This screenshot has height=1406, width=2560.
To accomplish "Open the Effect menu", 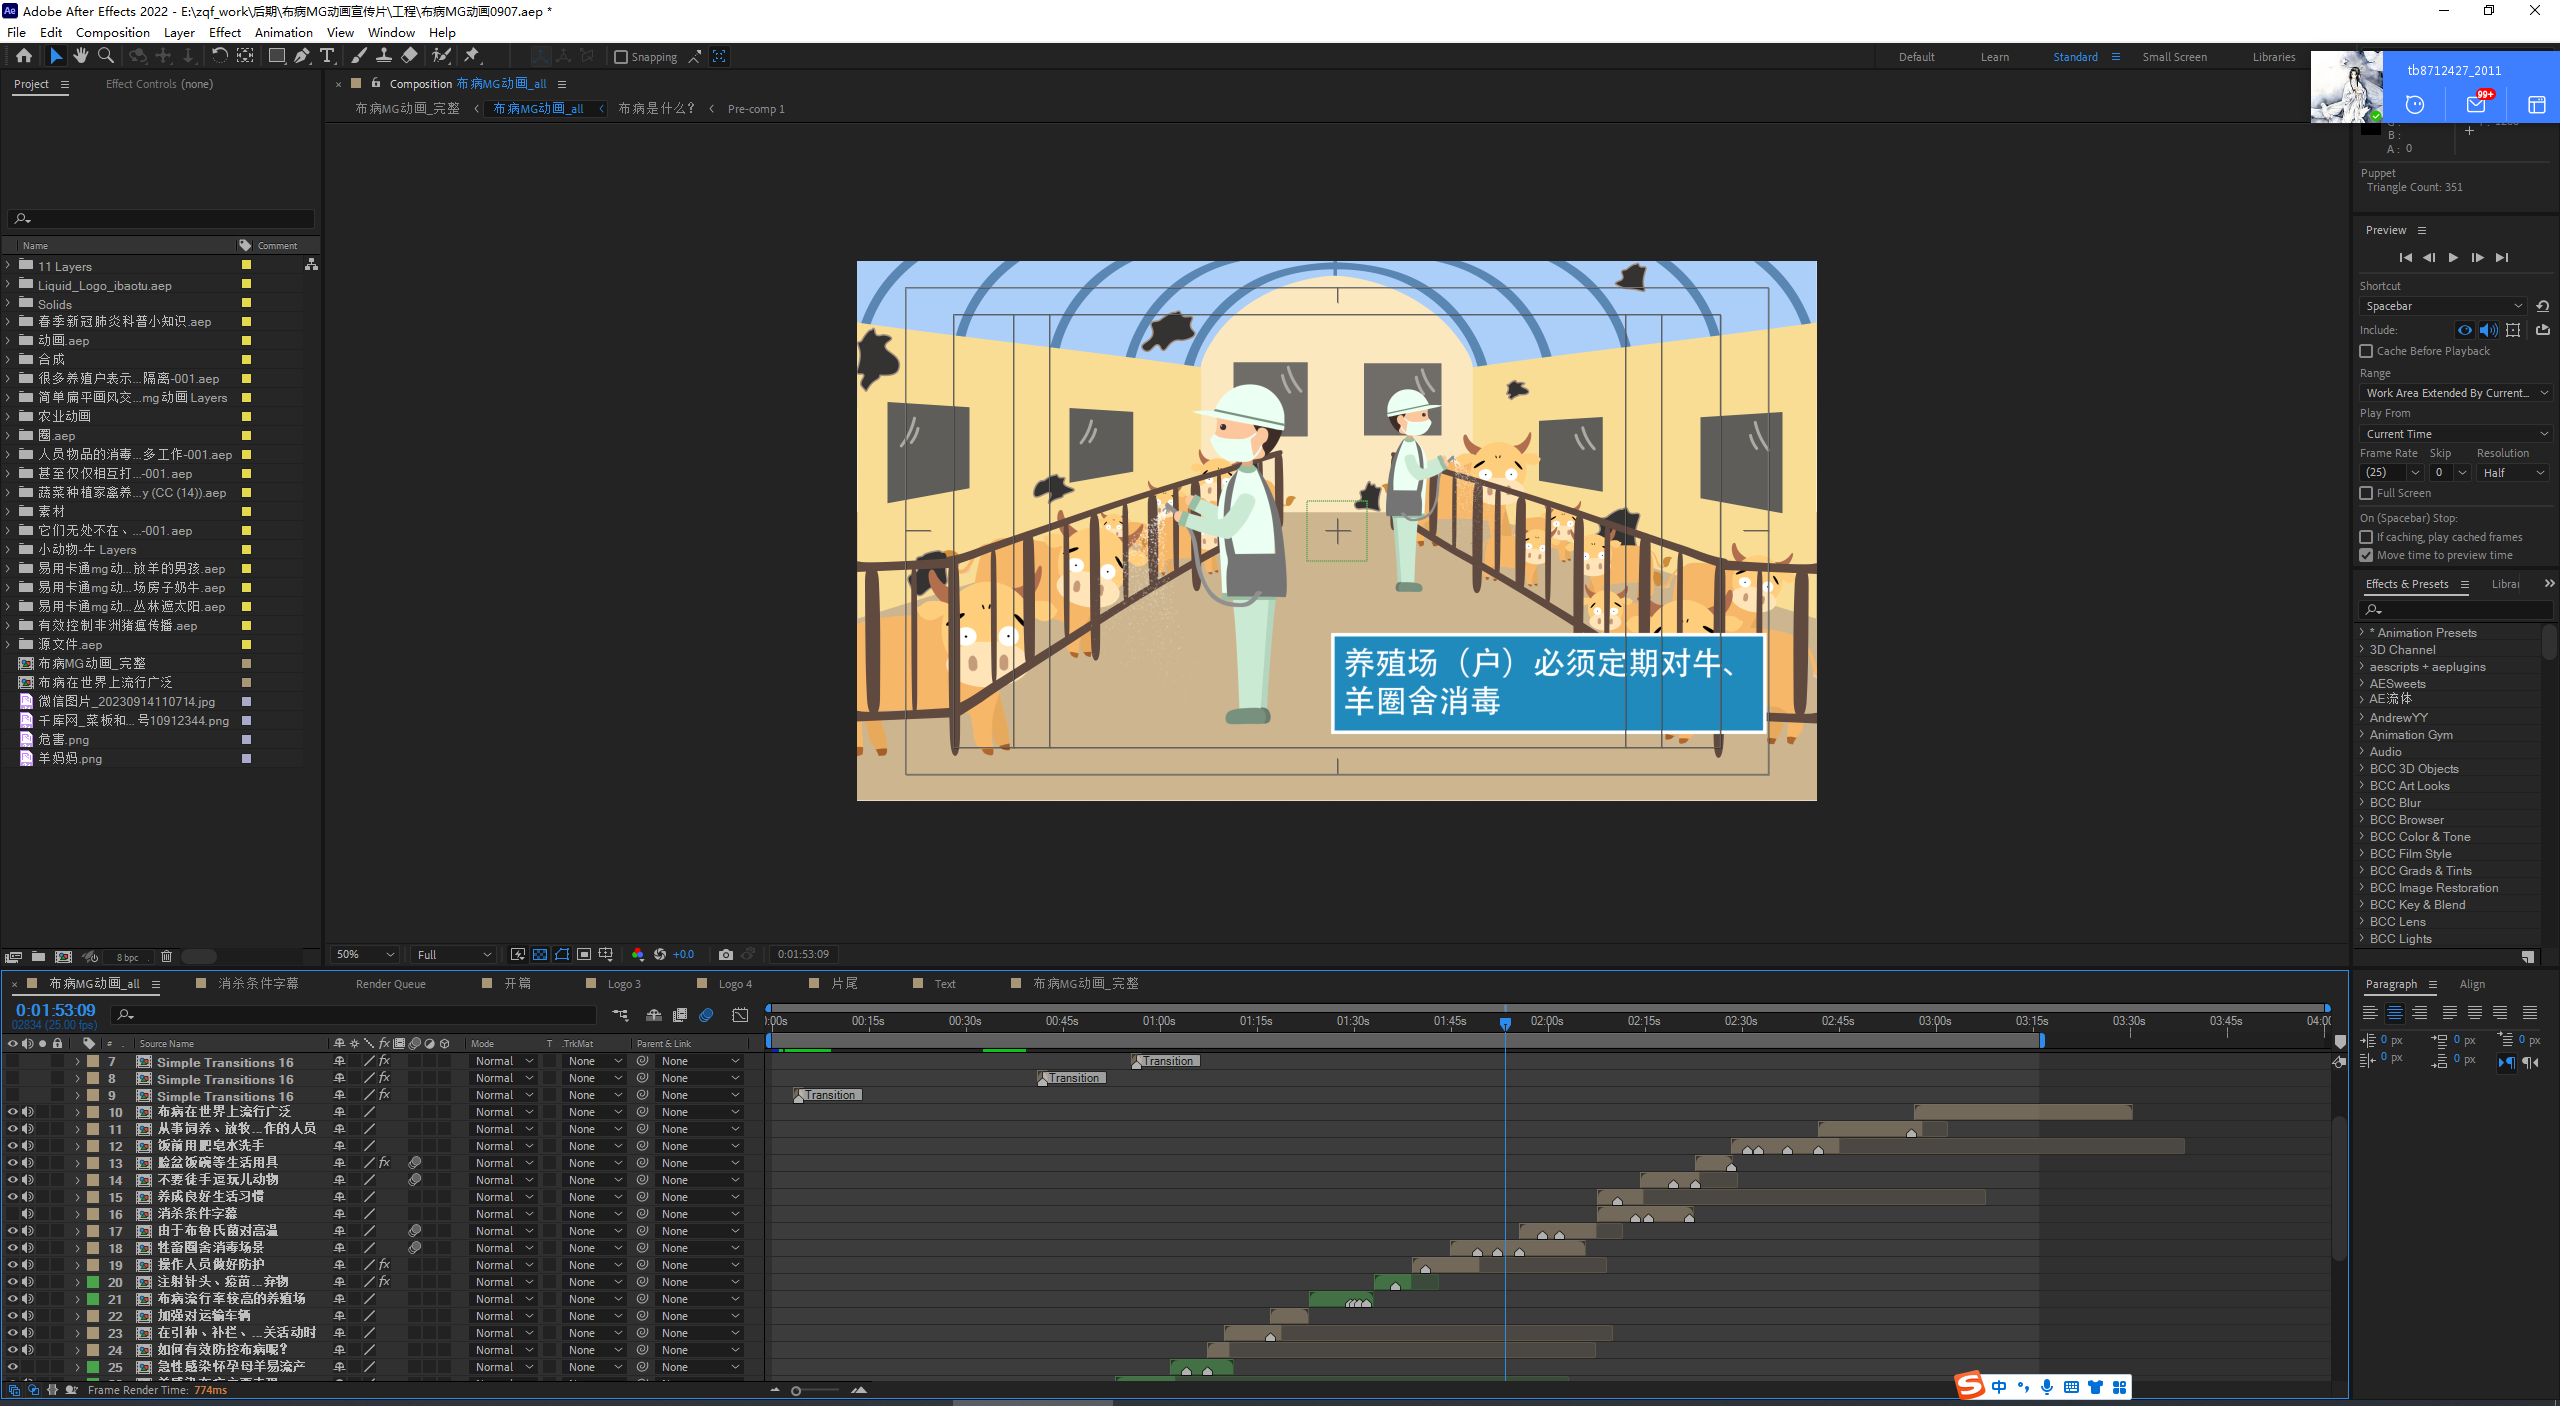I will point(225,33).
